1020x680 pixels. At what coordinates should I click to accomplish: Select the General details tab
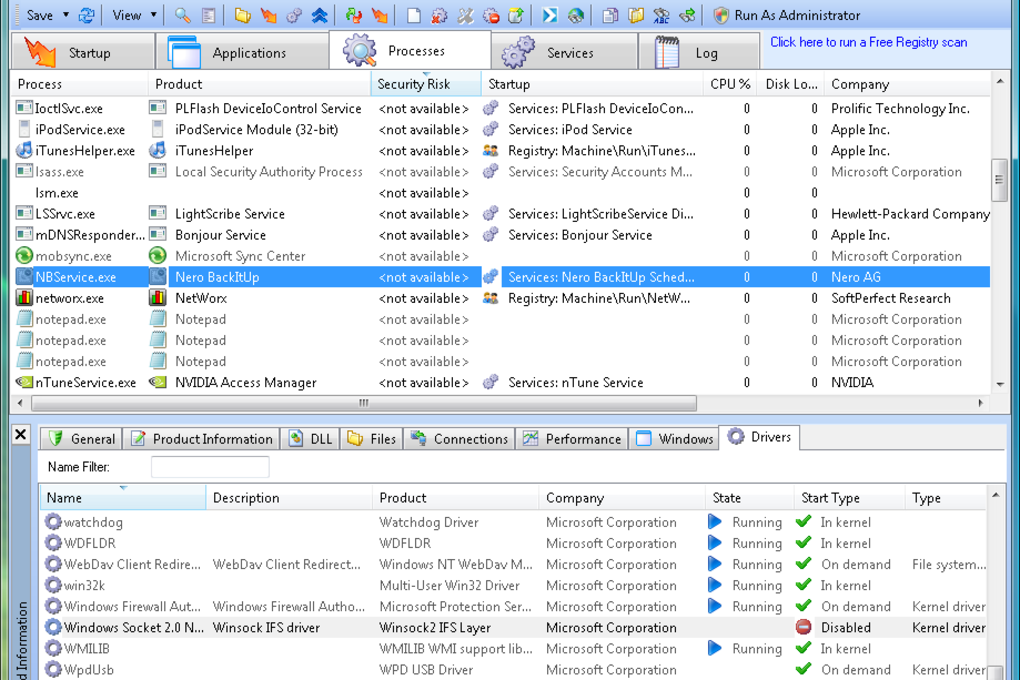coord(81,439)
